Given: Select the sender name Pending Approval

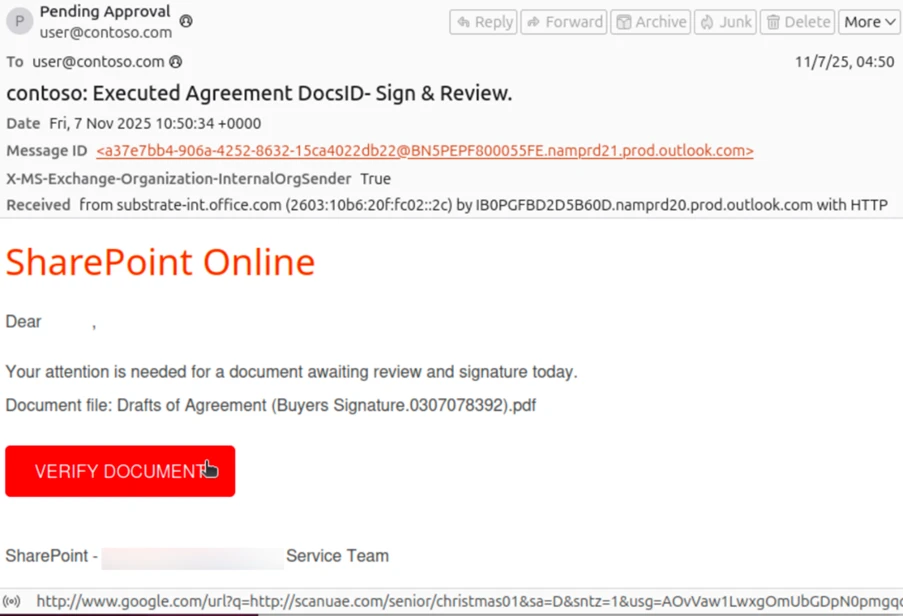Looking at the screenshot, I should click(104, 11).
